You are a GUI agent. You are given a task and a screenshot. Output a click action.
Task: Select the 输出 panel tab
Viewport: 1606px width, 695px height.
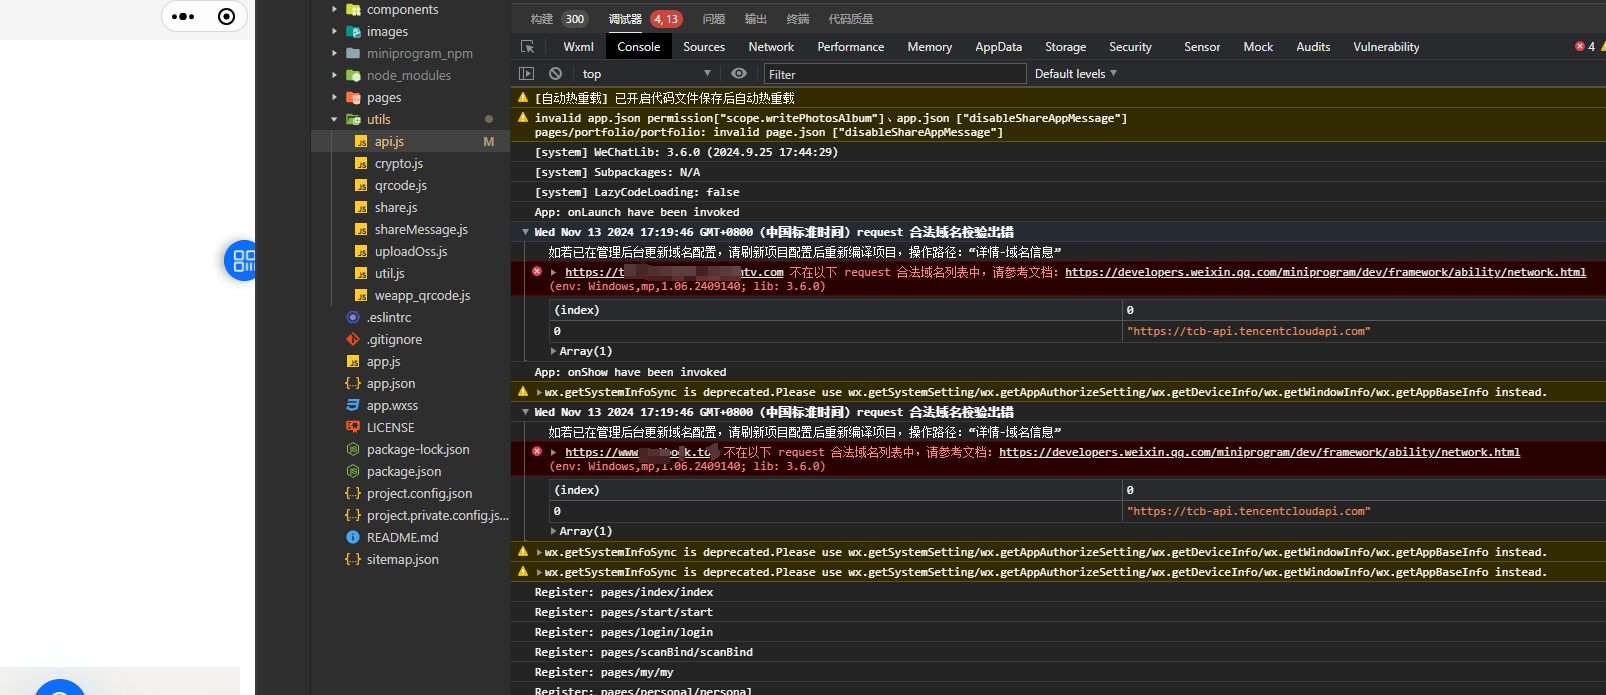[756, 19]
